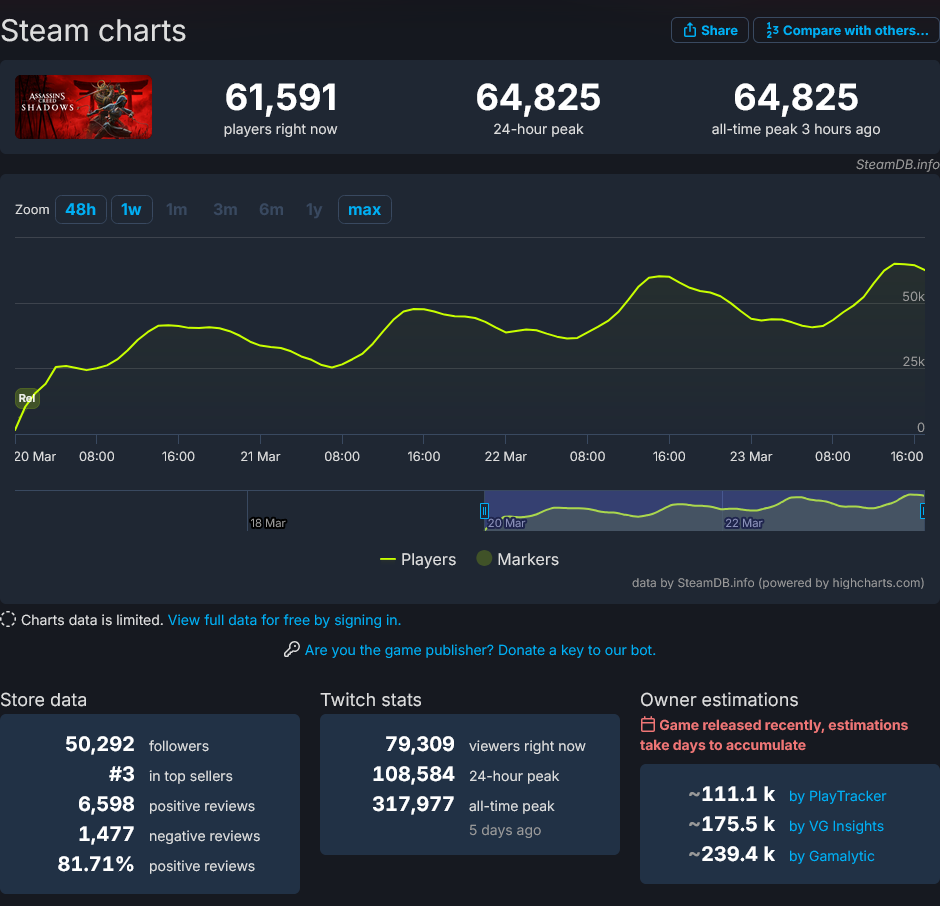Open the VG Insights estimation link
Viewport: 940px width, 906px height.
coord(836,826)
